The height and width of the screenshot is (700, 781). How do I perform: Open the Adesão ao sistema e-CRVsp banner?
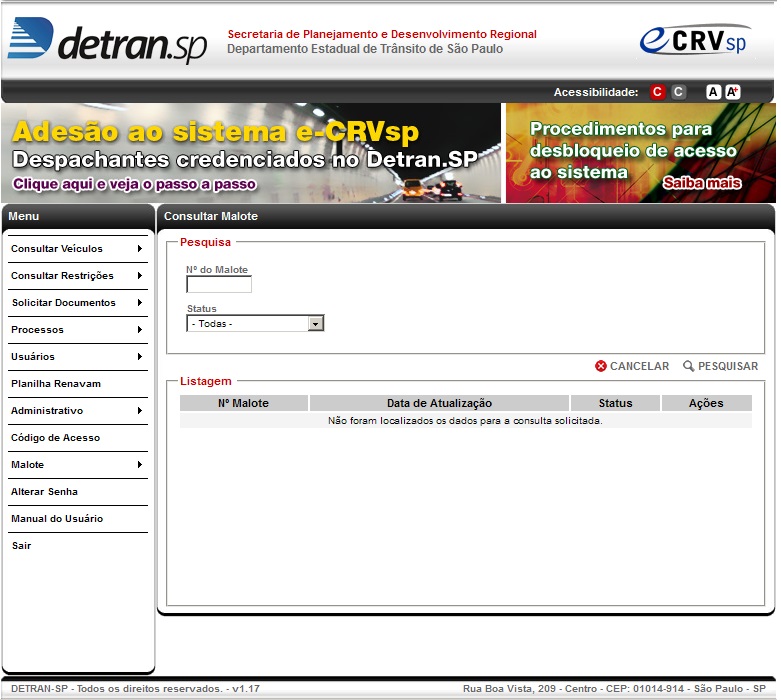tap(251, 152)
